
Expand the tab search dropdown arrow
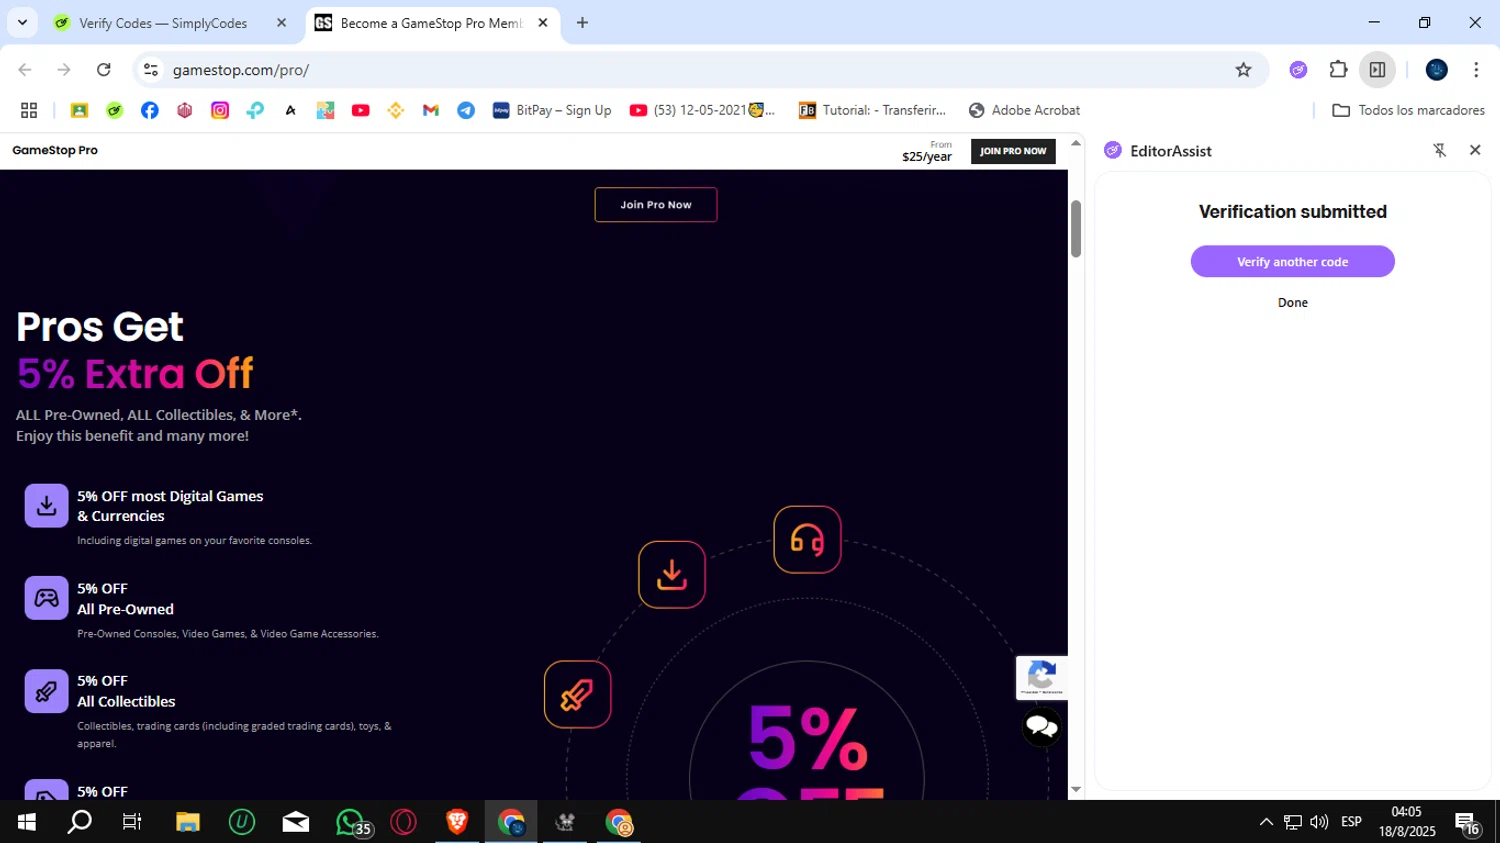pos(22,22)
